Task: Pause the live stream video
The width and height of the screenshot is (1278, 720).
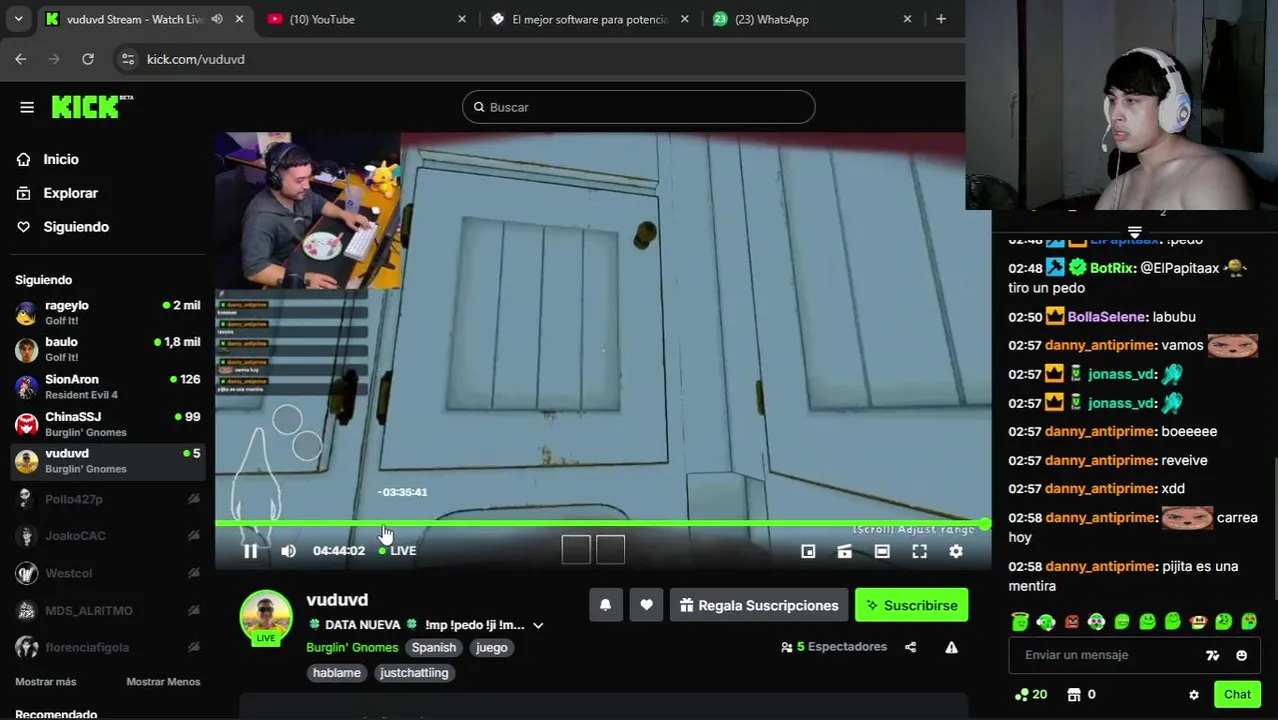Action: [250, 551]
